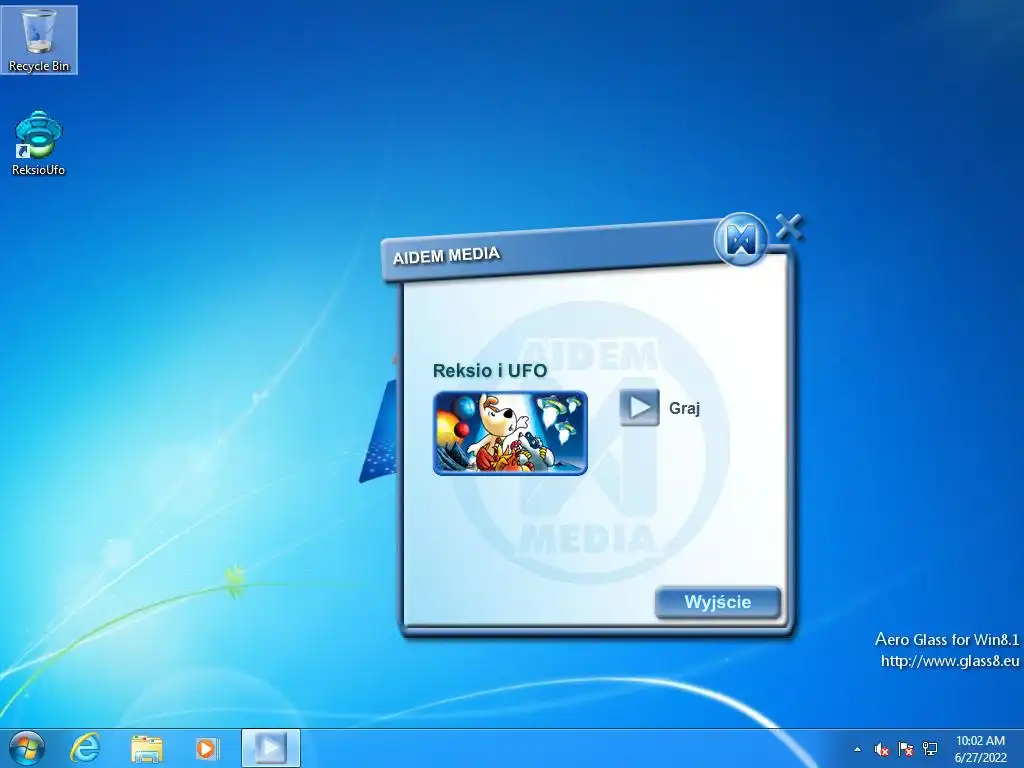Click the round Aidem Media logo badge

(741, 238)
